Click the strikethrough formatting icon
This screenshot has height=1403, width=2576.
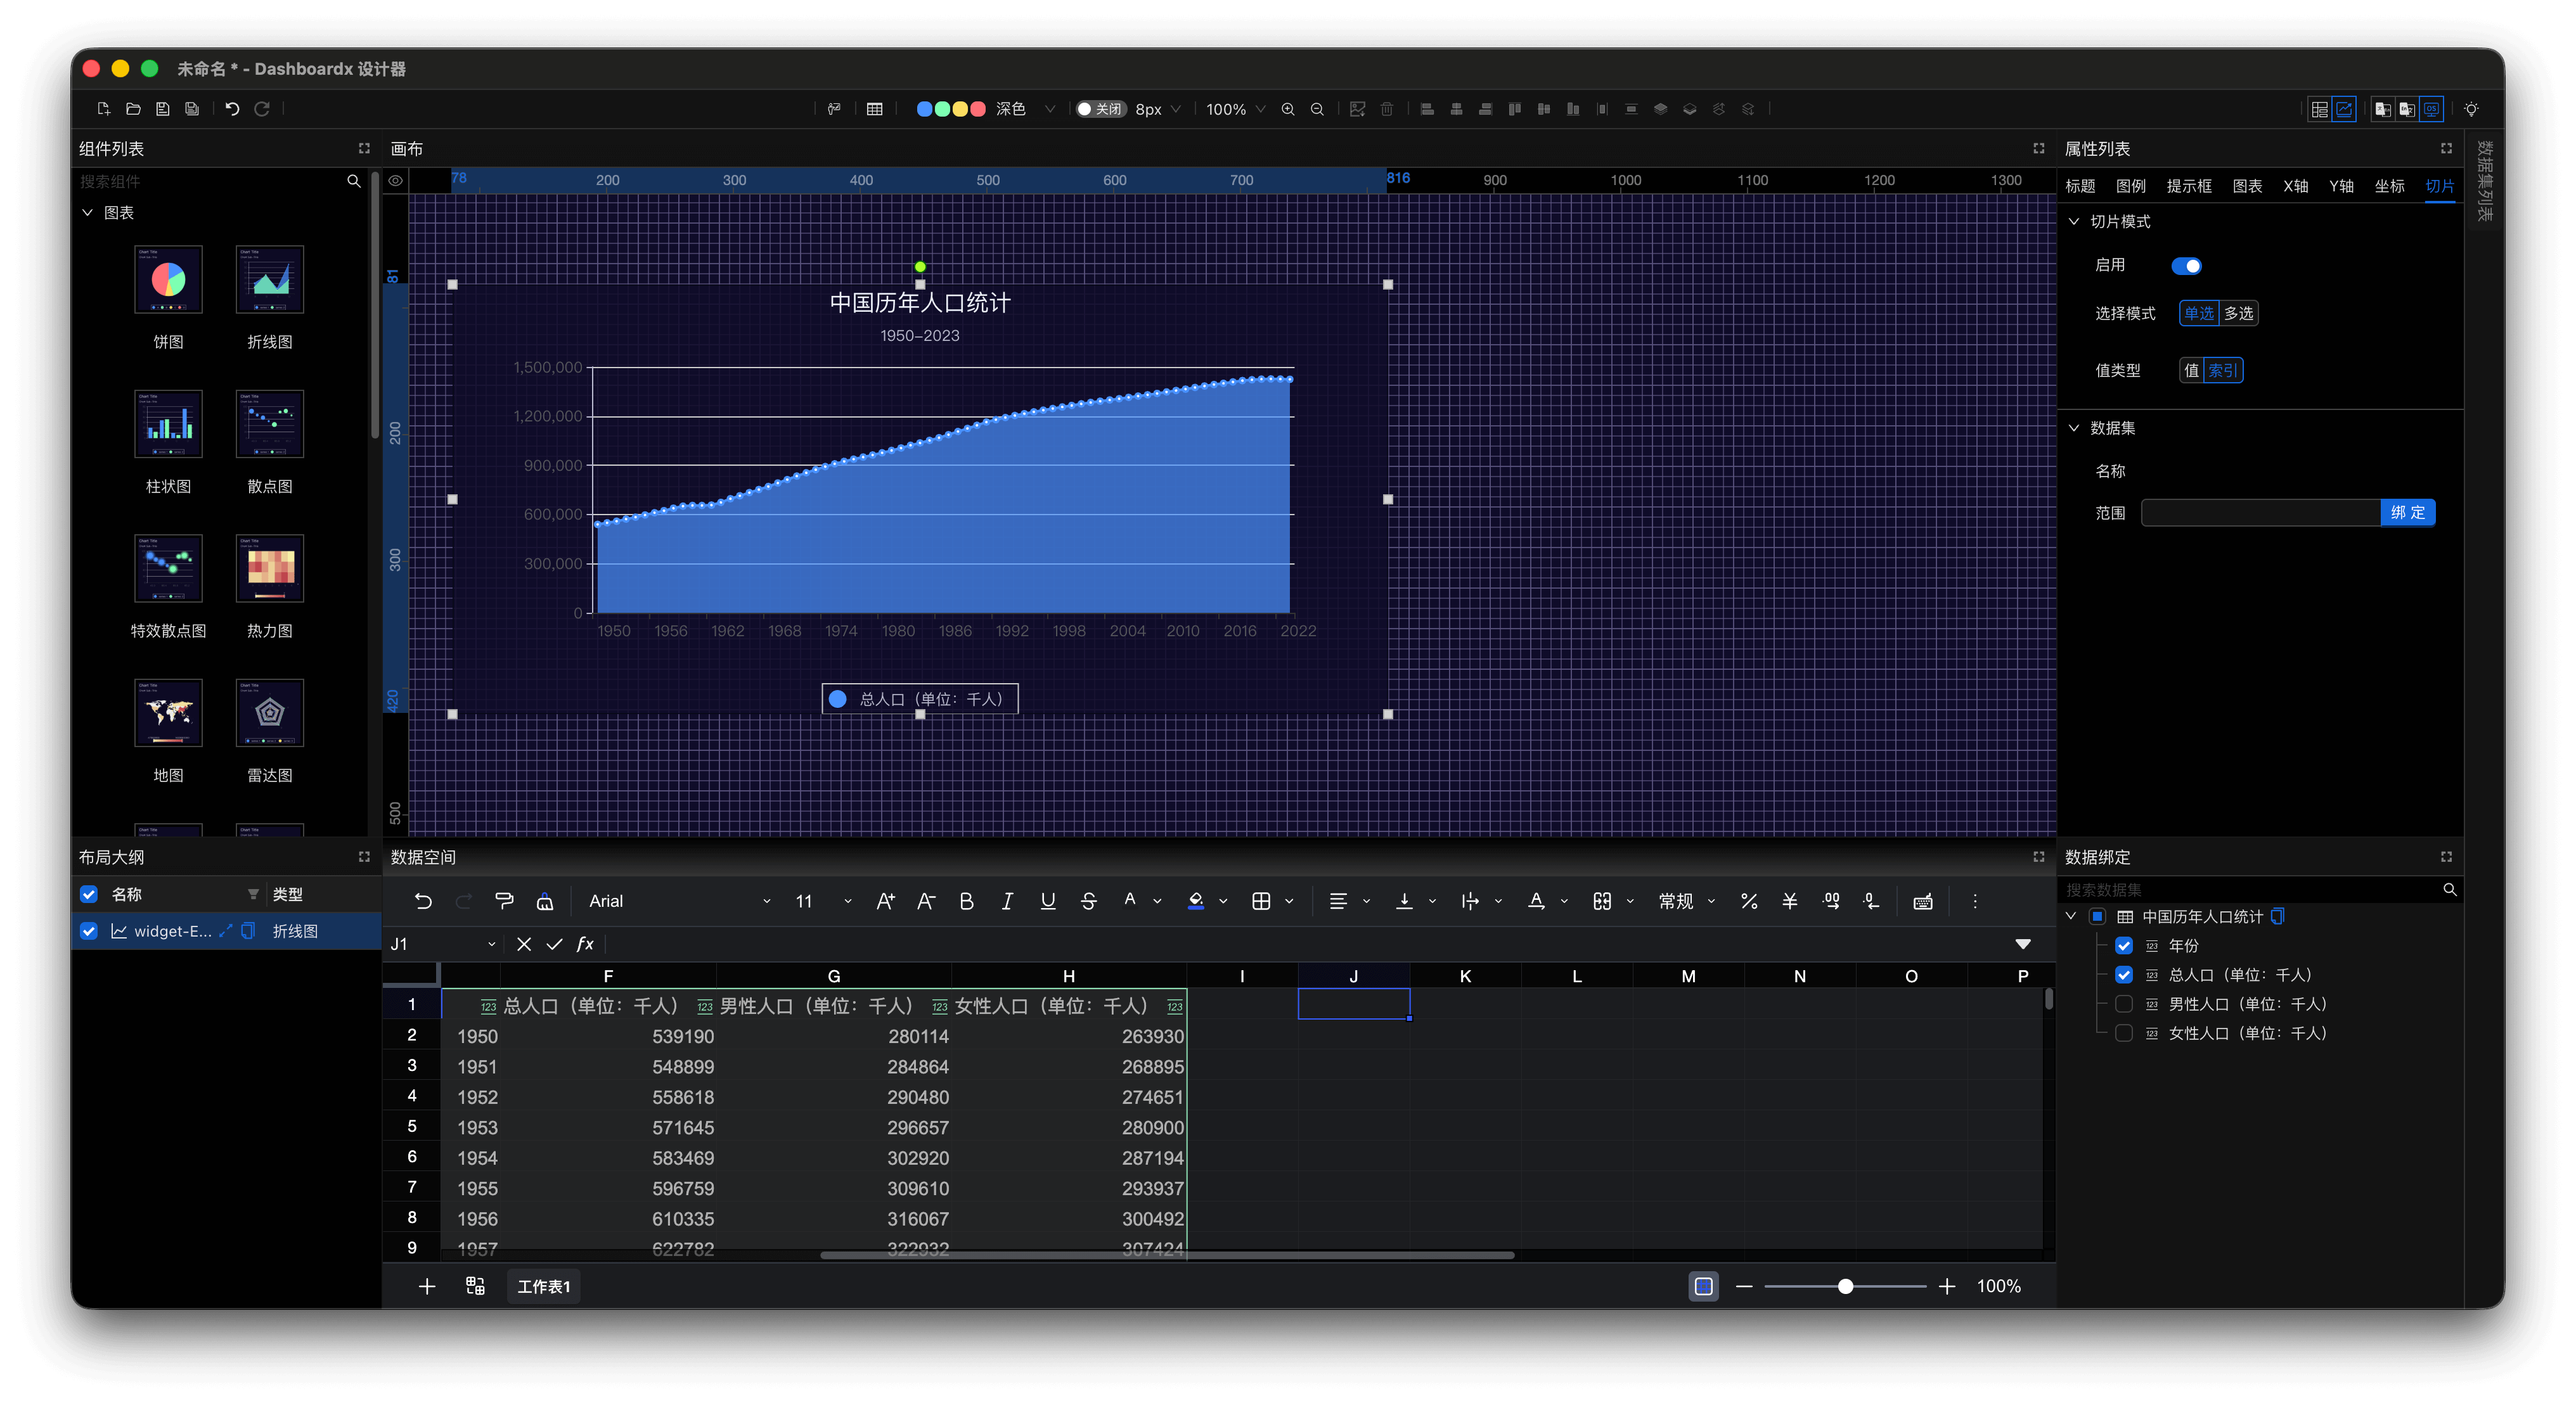click(x=1088, y=901)
